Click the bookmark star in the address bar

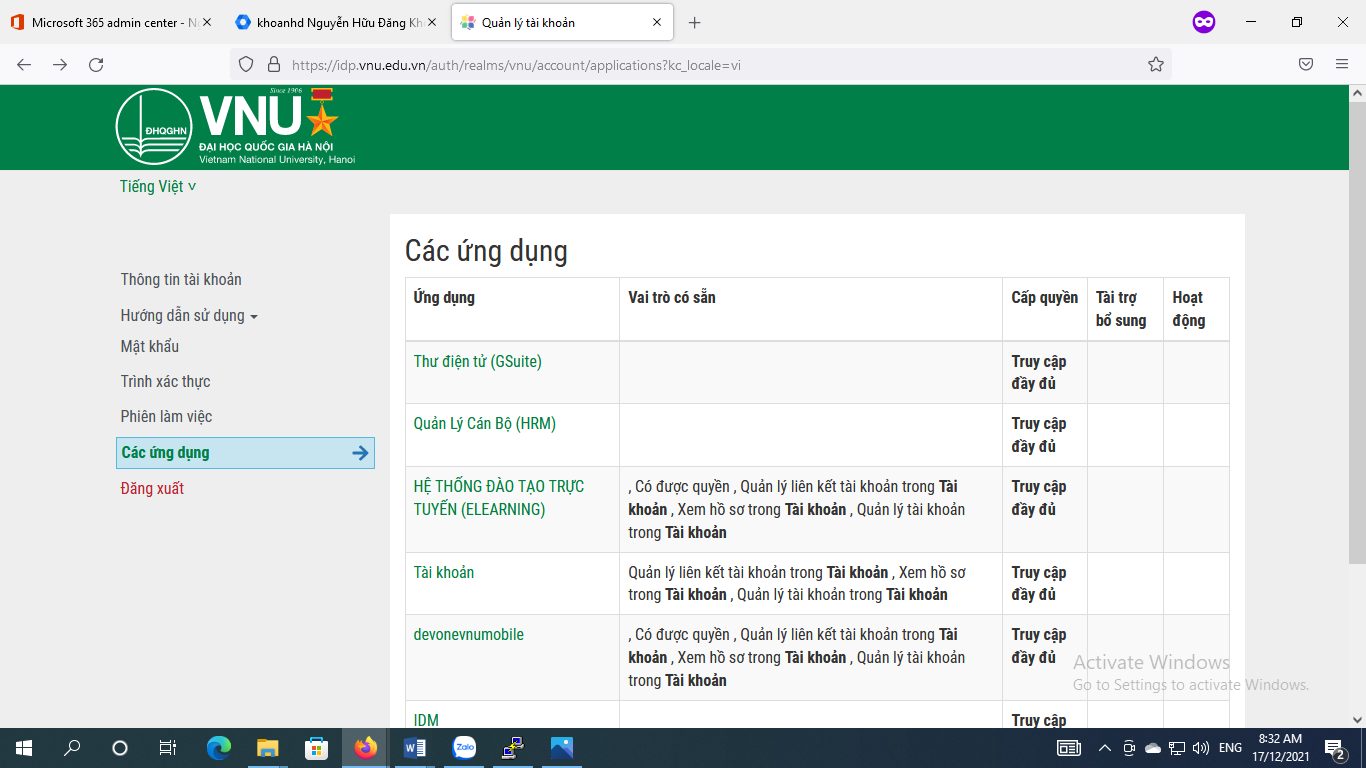click(1156, 63)
